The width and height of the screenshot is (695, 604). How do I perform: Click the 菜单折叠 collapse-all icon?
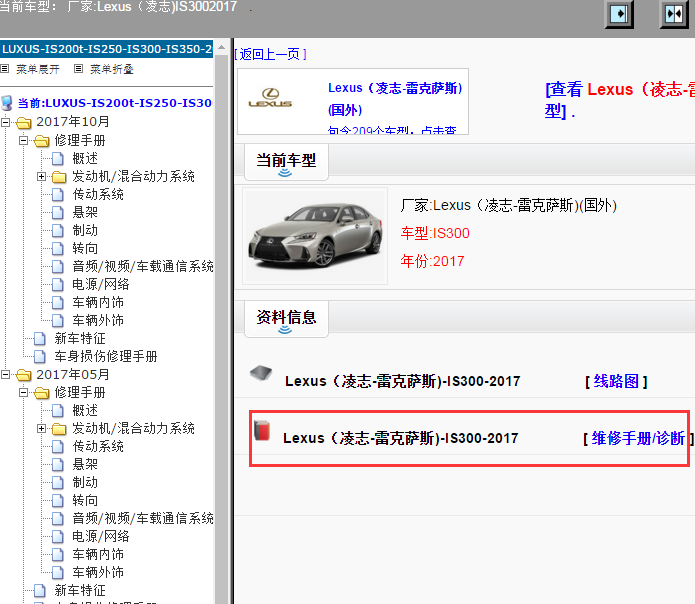78,69
